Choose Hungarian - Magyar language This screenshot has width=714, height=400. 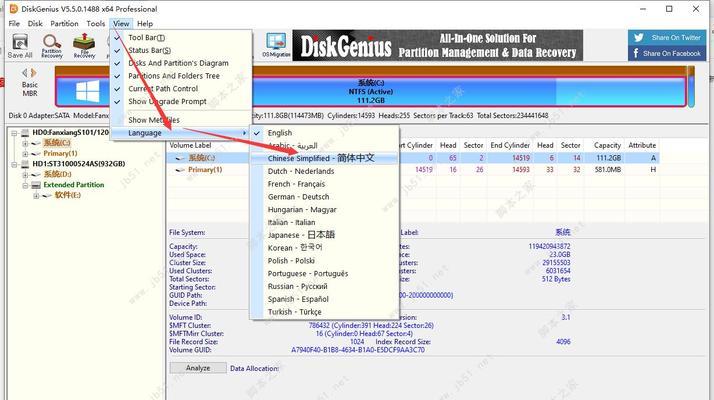pyautogui.click(x=324, y=210)
